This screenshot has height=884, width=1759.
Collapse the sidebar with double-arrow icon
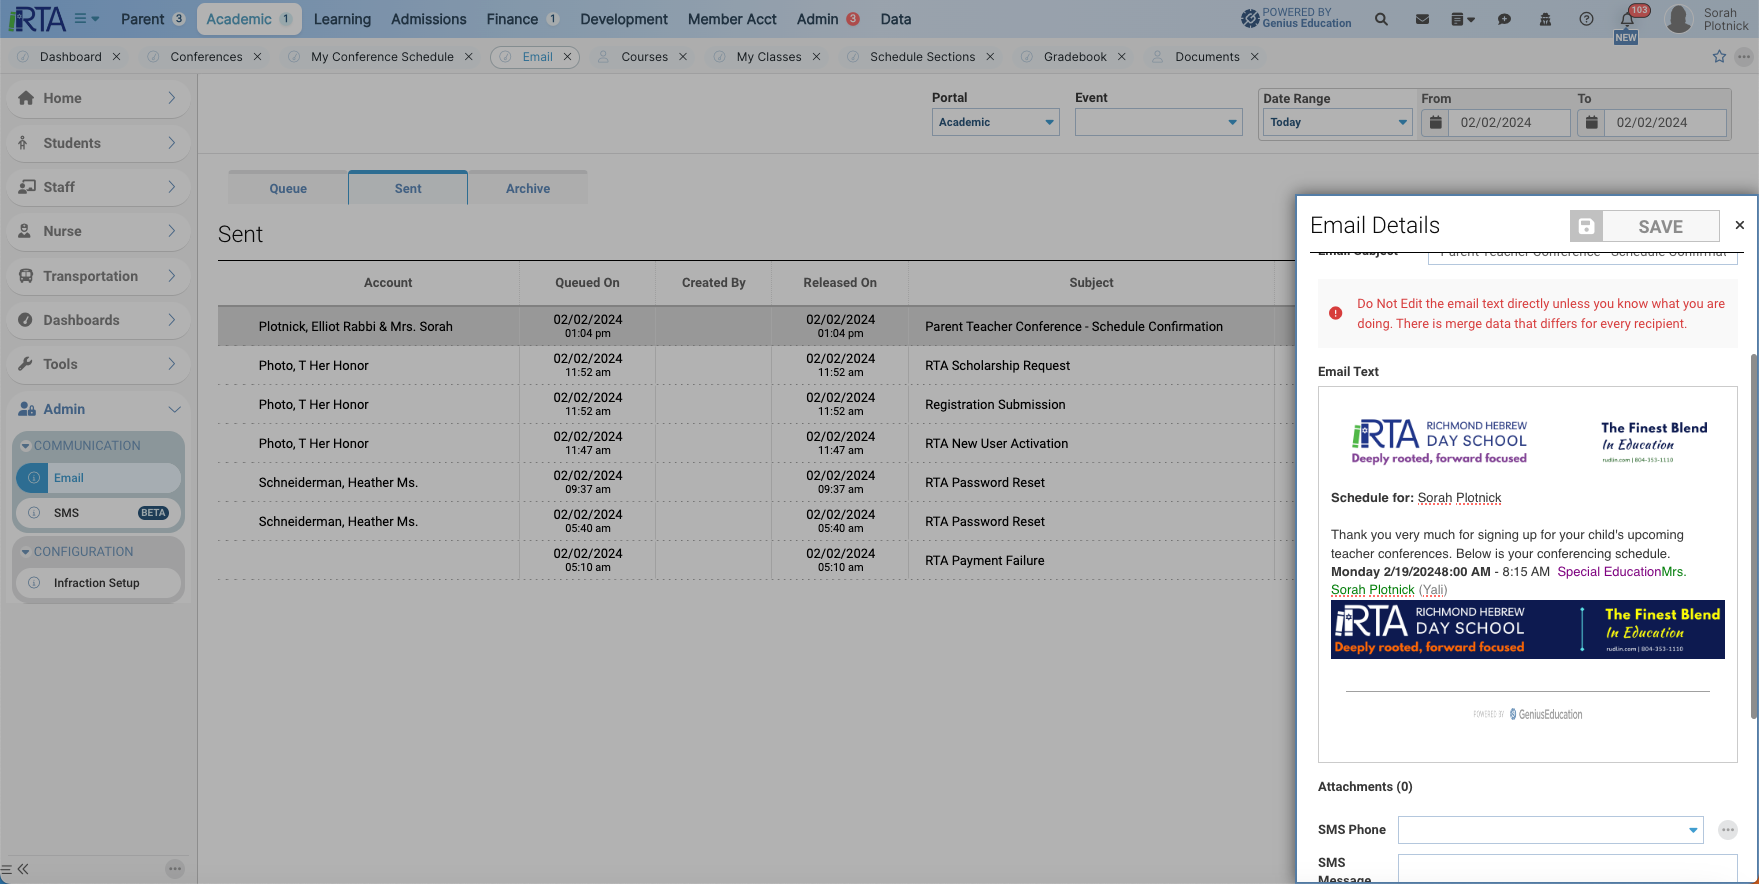click(23, 869)
